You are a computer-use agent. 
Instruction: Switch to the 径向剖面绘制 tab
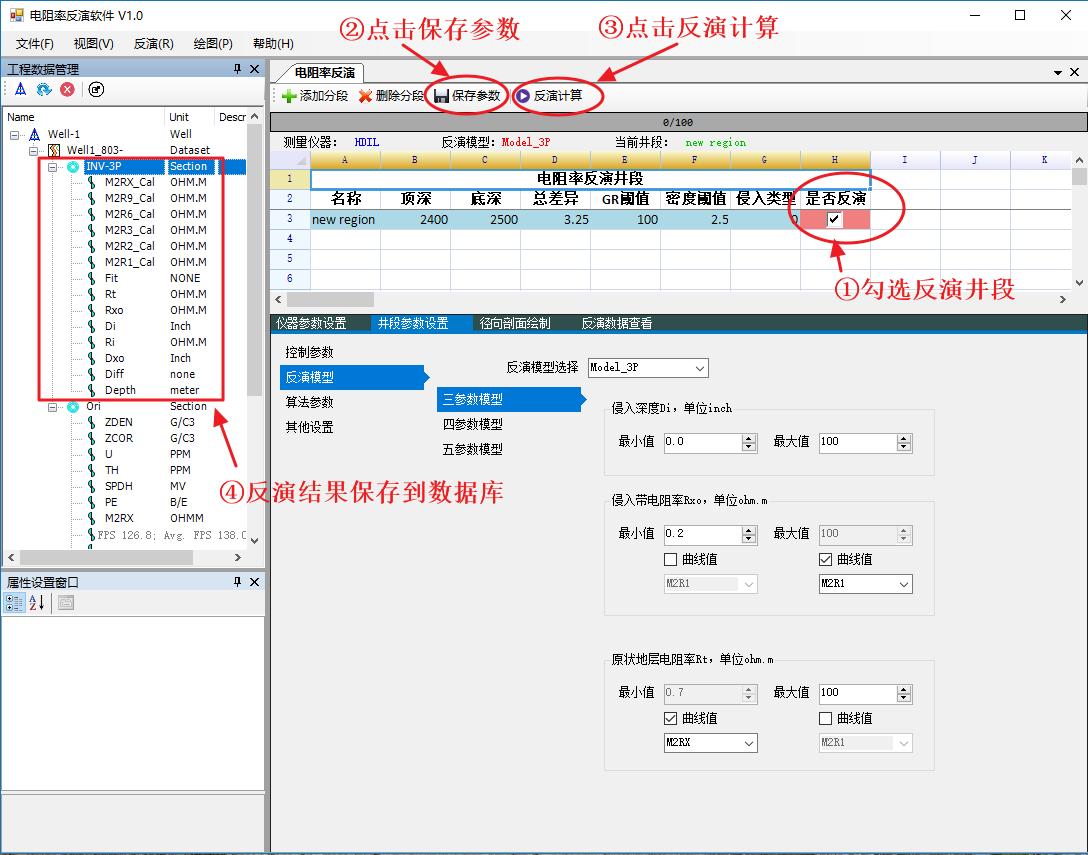tap(514, 324)
